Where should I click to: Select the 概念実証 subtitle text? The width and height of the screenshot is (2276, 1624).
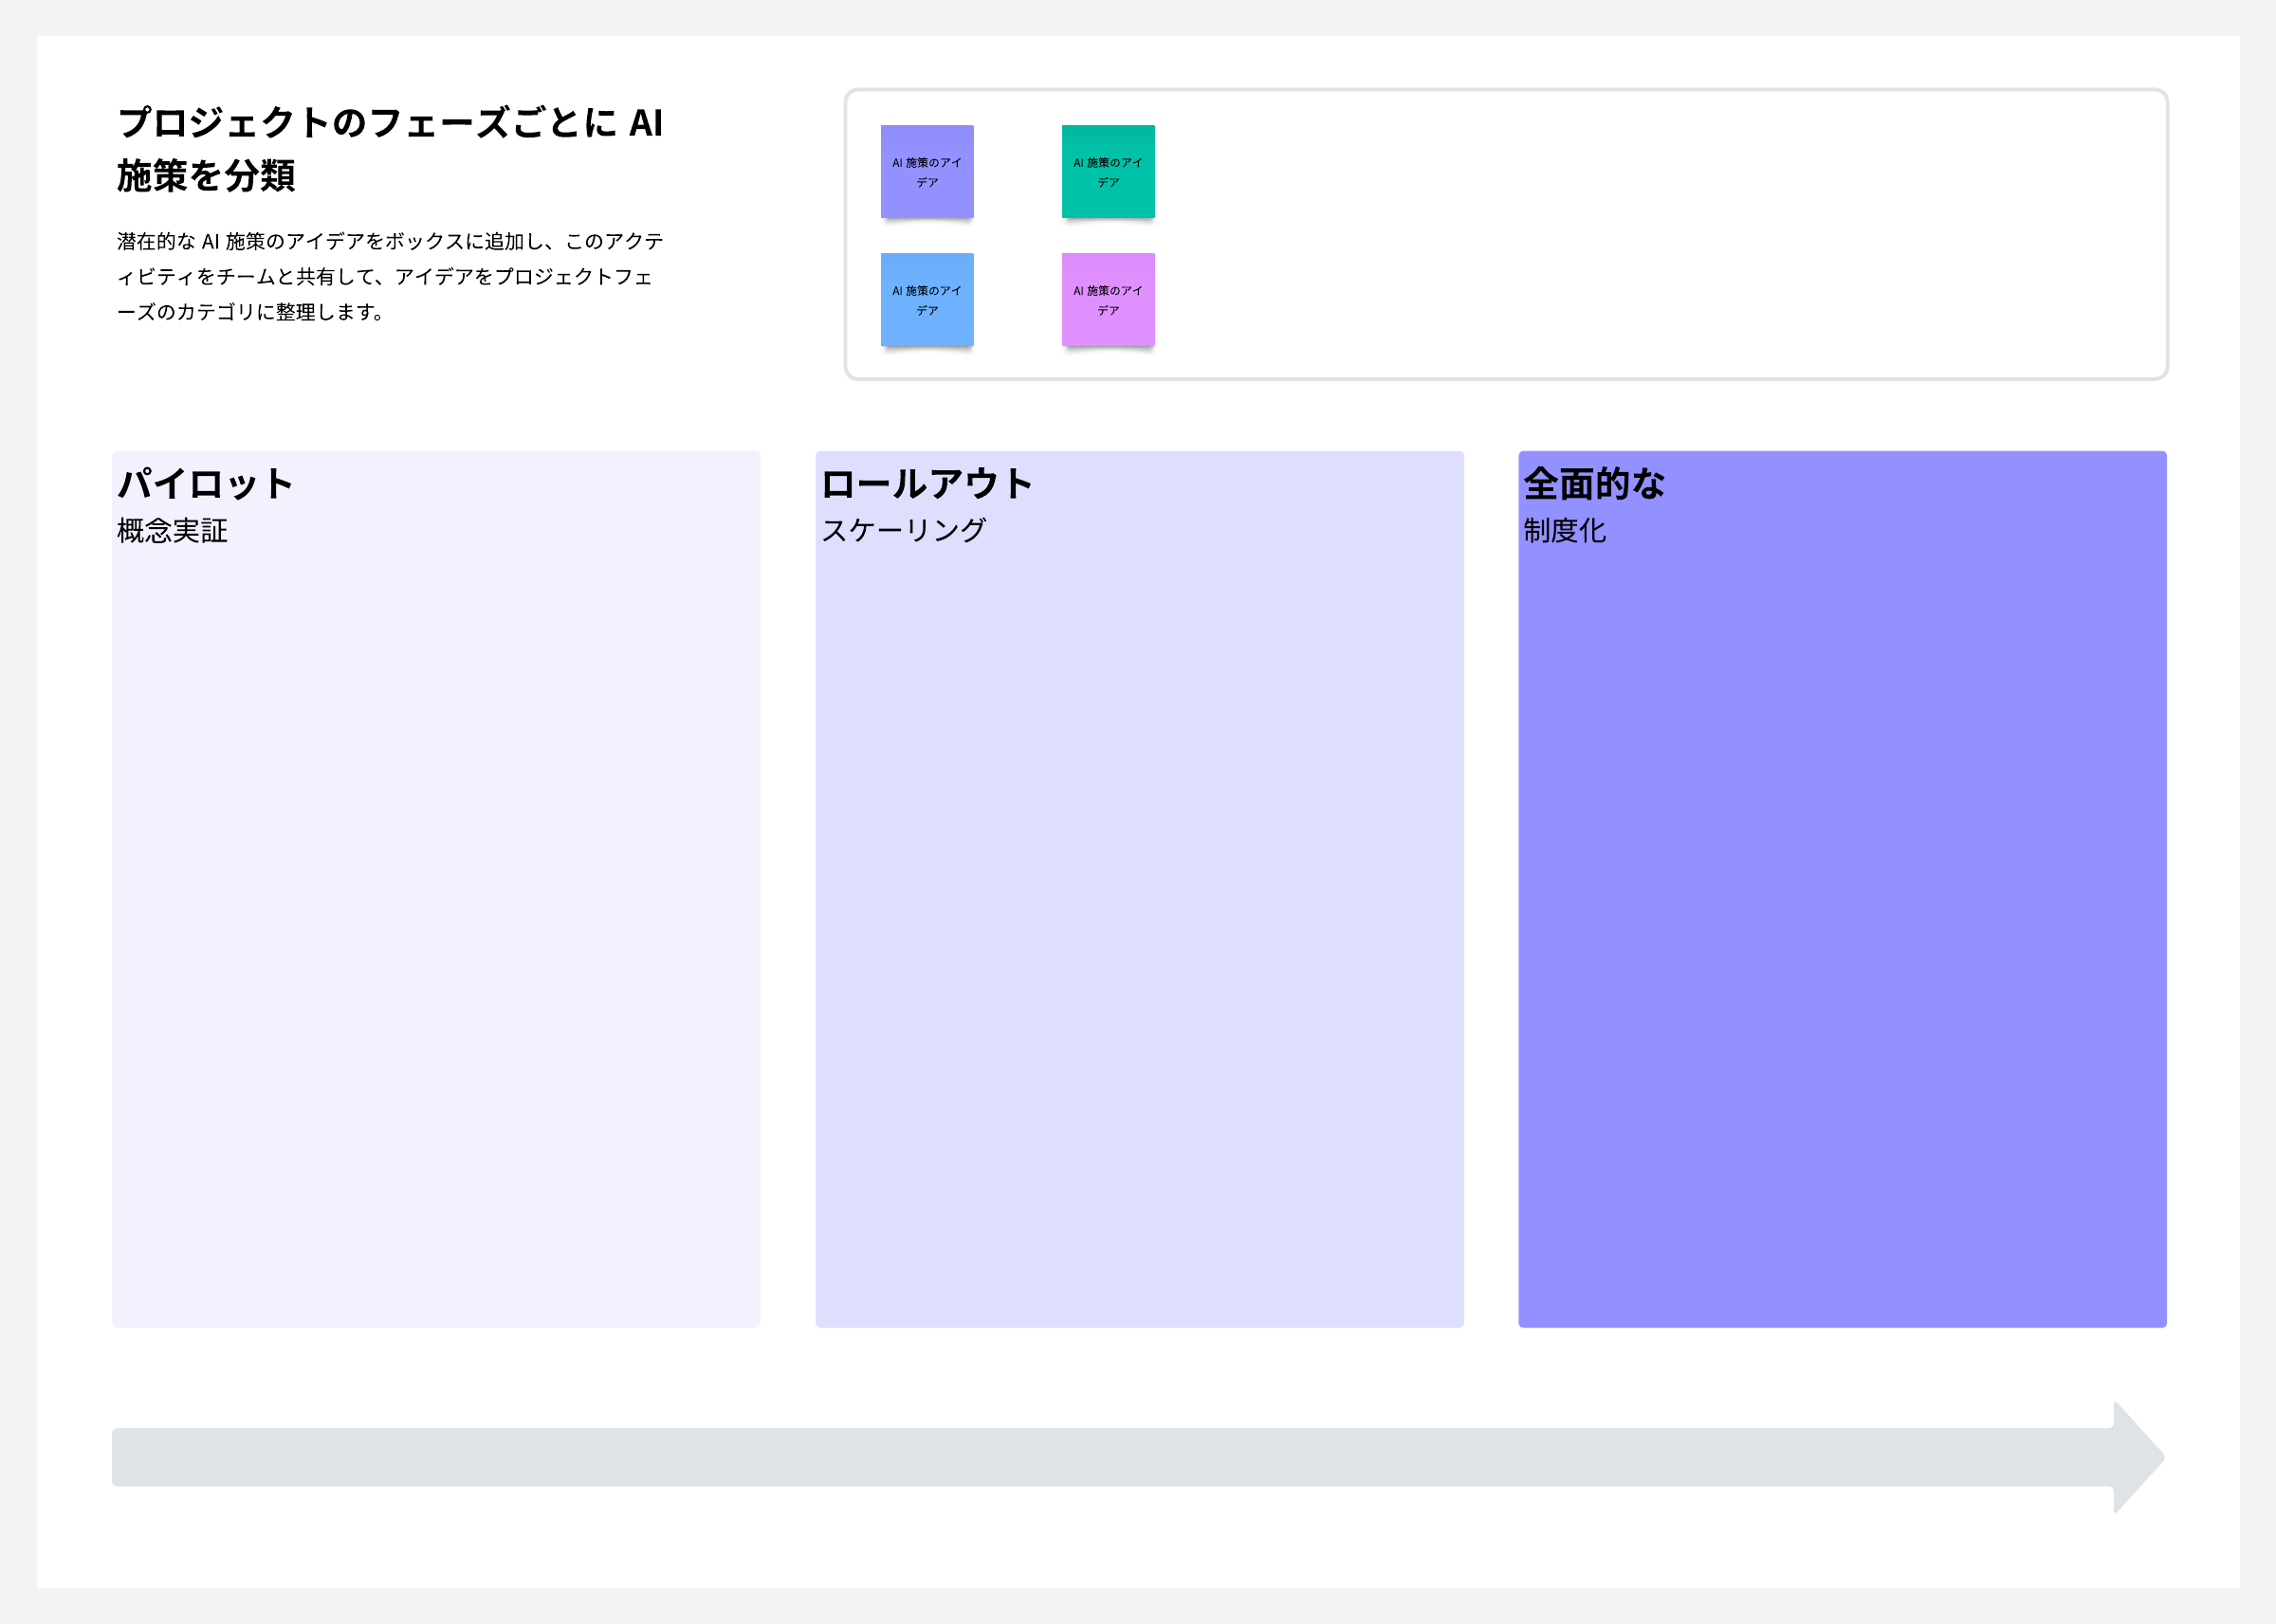pyautogui.click(x=172, y=531)
